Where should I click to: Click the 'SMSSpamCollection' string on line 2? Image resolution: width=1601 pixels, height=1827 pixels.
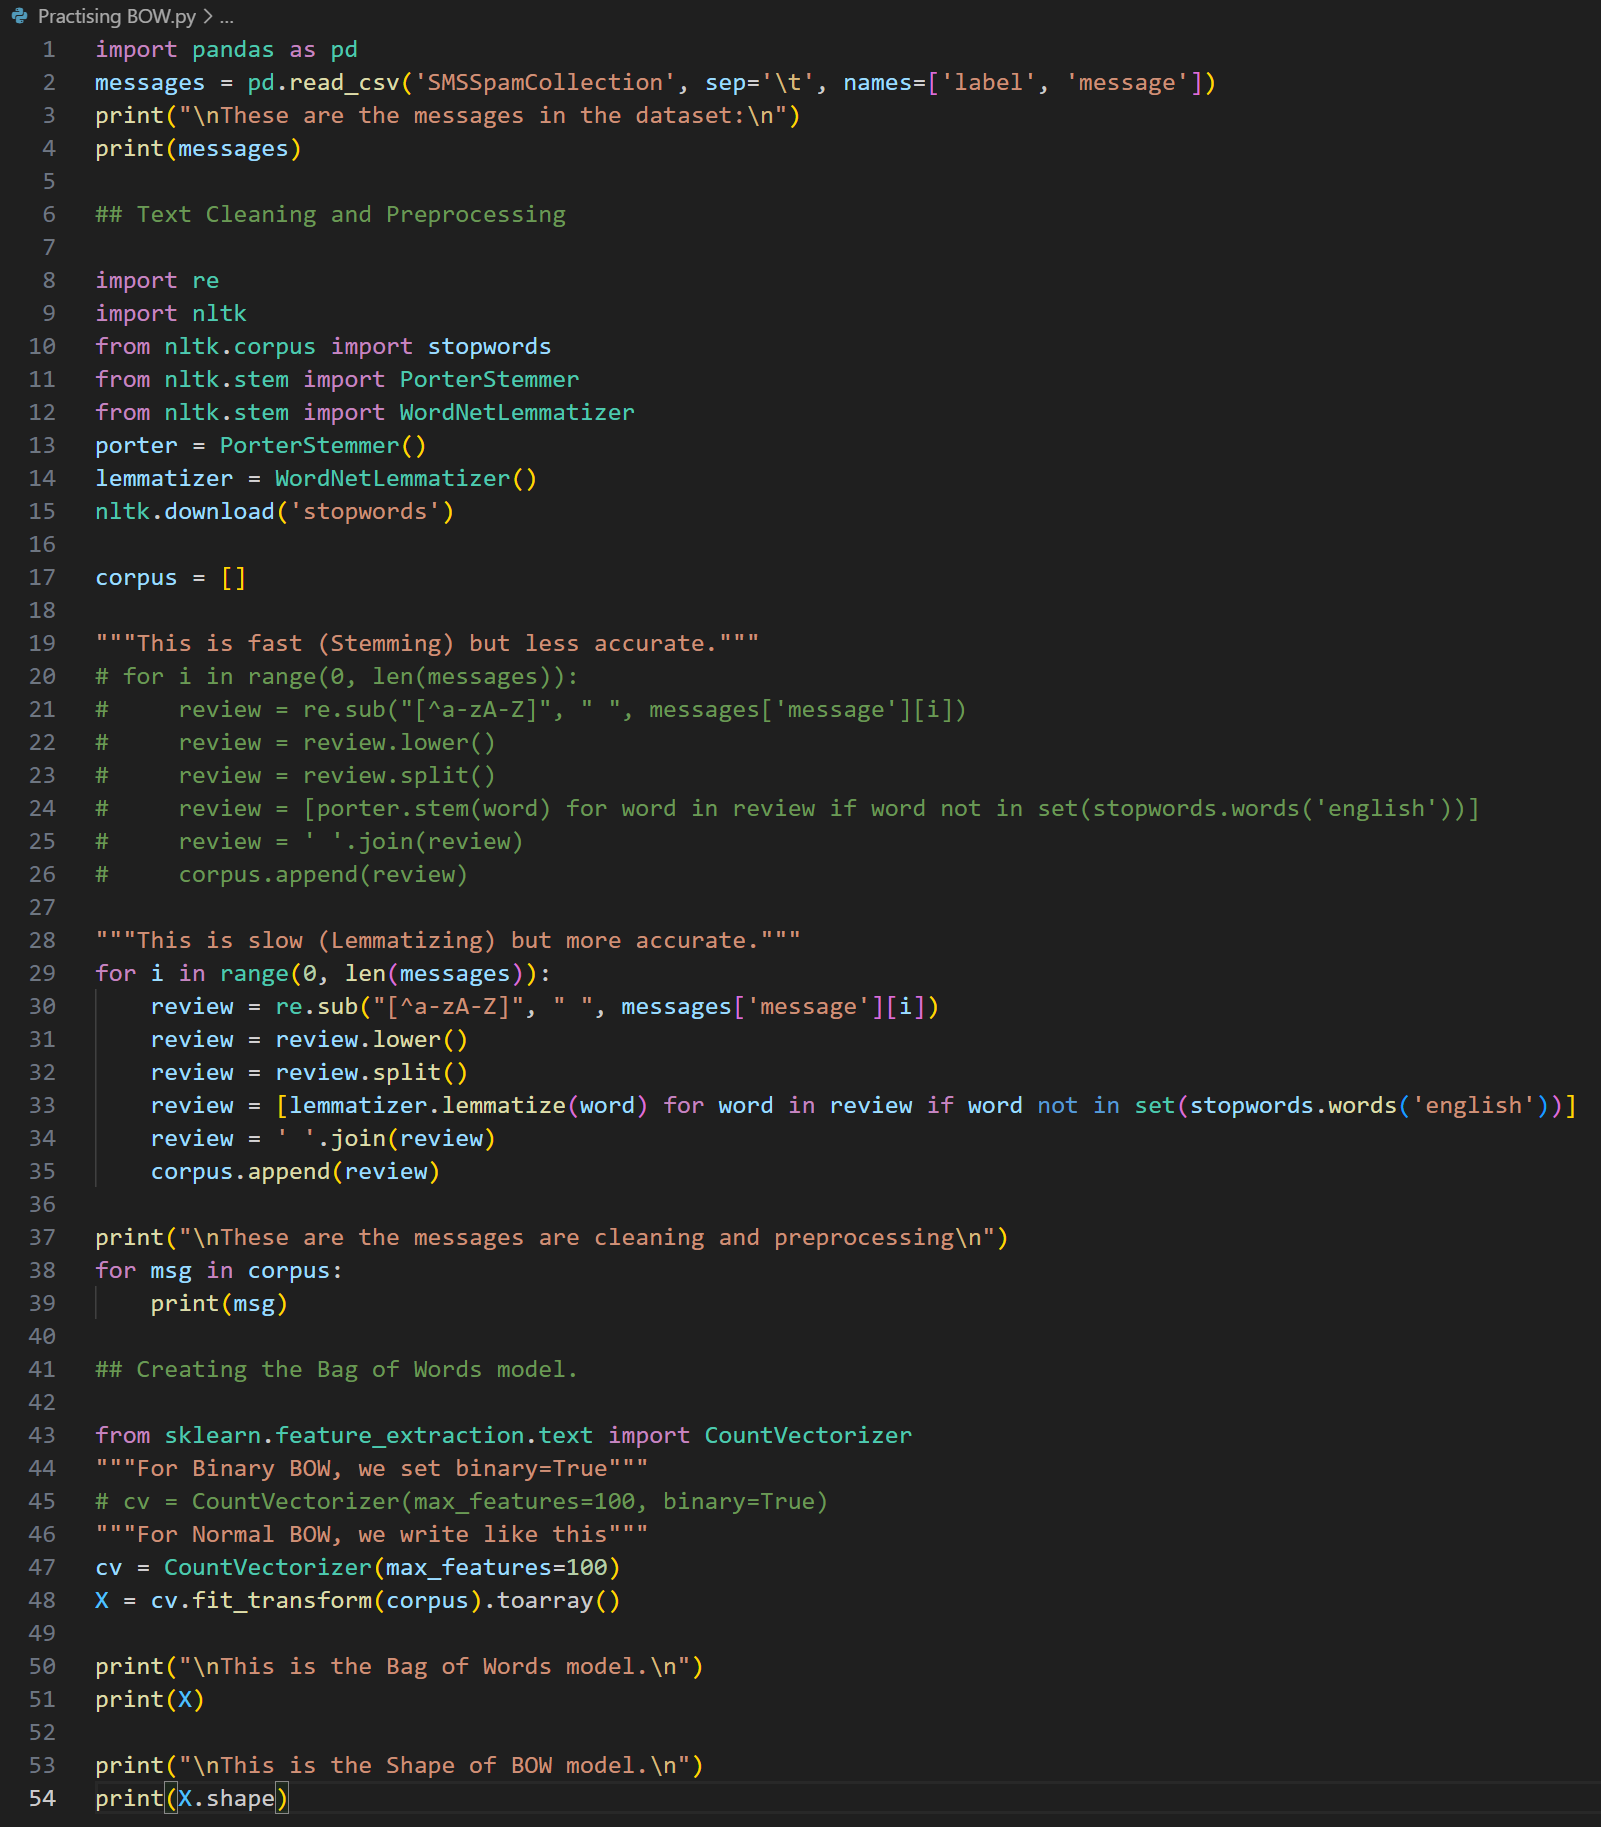coord(545,83)
